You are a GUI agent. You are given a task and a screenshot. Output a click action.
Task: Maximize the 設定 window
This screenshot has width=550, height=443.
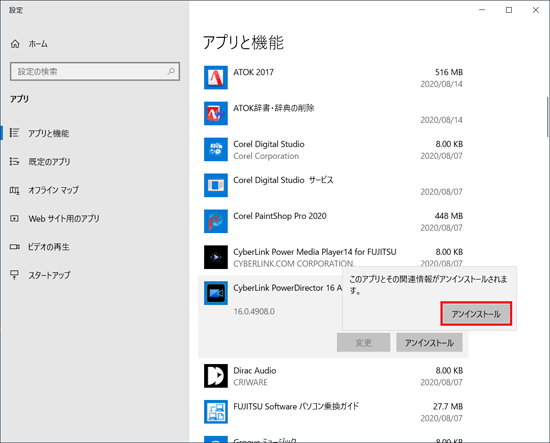[x=509, y=10]
